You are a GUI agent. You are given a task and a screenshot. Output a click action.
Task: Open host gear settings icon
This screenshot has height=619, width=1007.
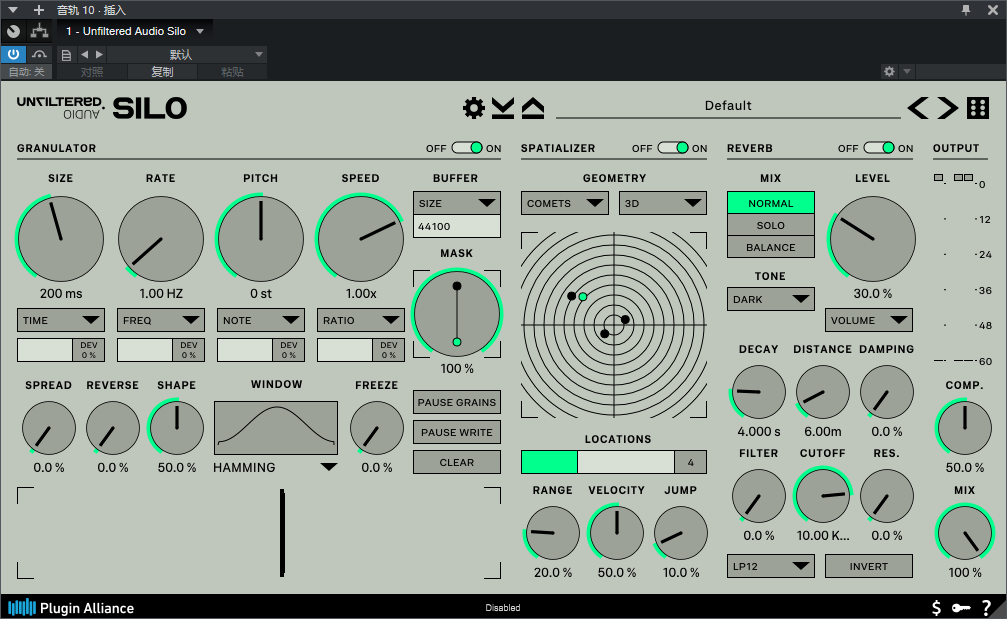click(x=889, y=71)
